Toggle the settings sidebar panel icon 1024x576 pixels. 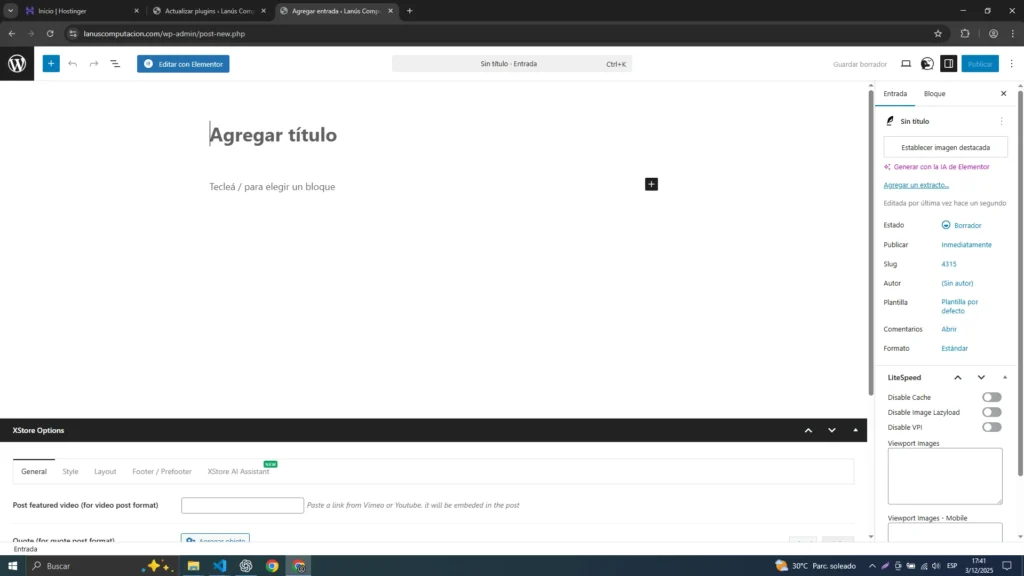tap(949, 64)
